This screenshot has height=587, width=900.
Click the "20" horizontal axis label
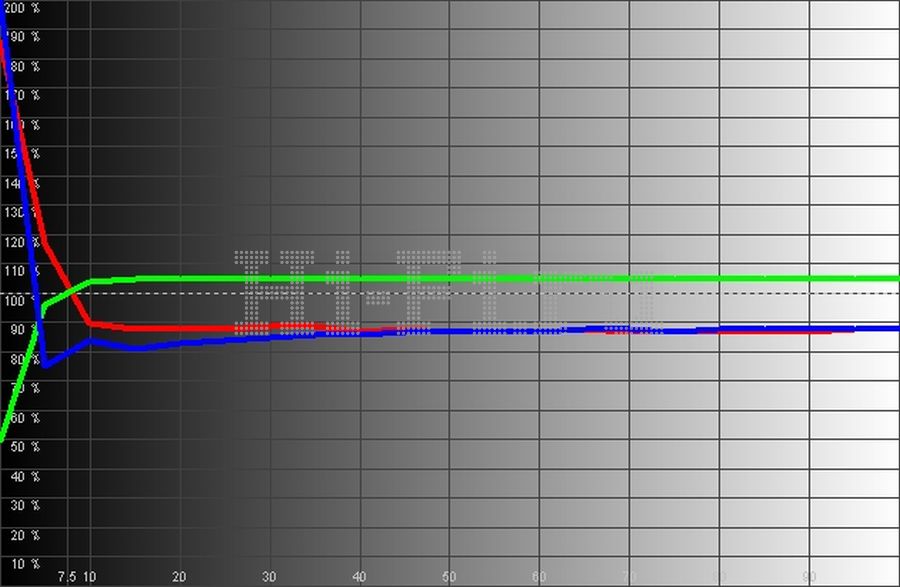180,577
